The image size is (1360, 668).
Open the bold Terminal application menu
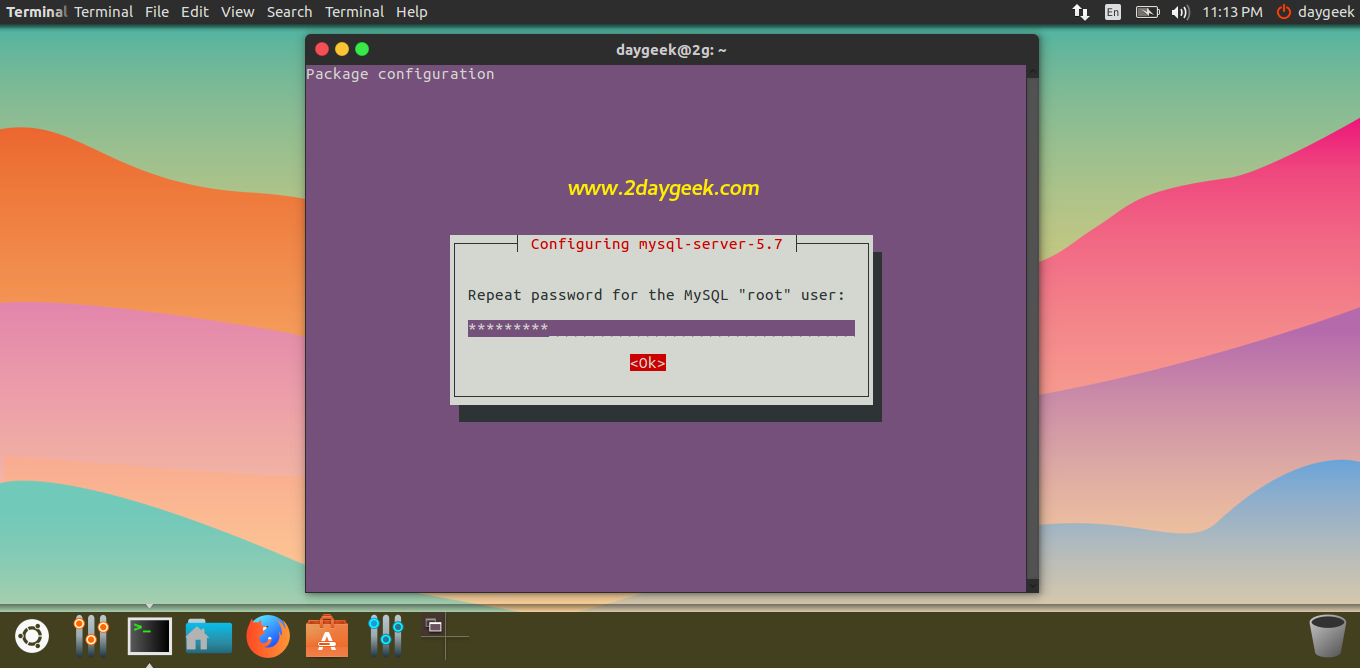[37, 12]
